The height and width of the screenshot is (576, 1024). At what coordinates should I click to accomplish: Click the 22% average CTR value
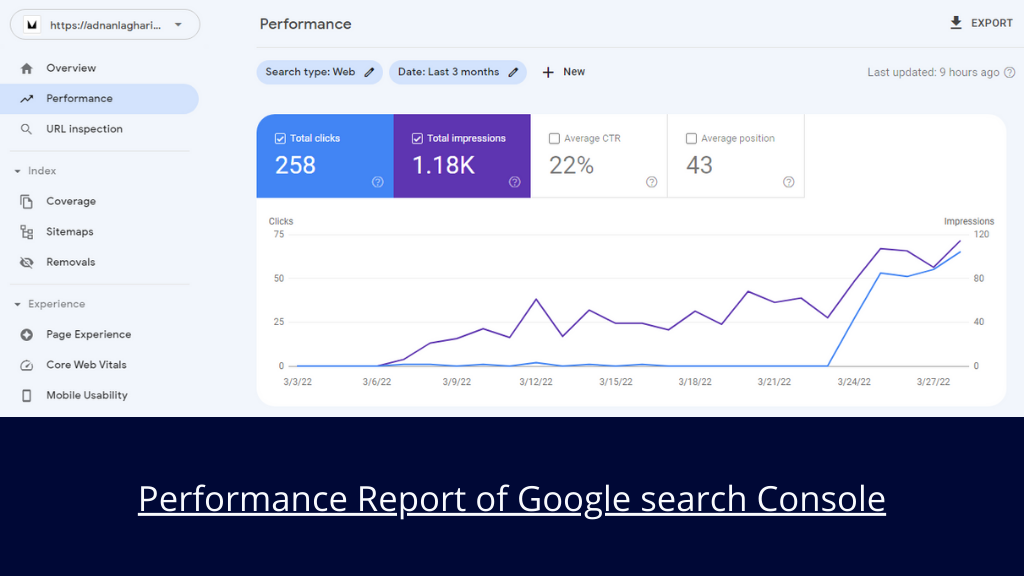(x=571, y=165)
